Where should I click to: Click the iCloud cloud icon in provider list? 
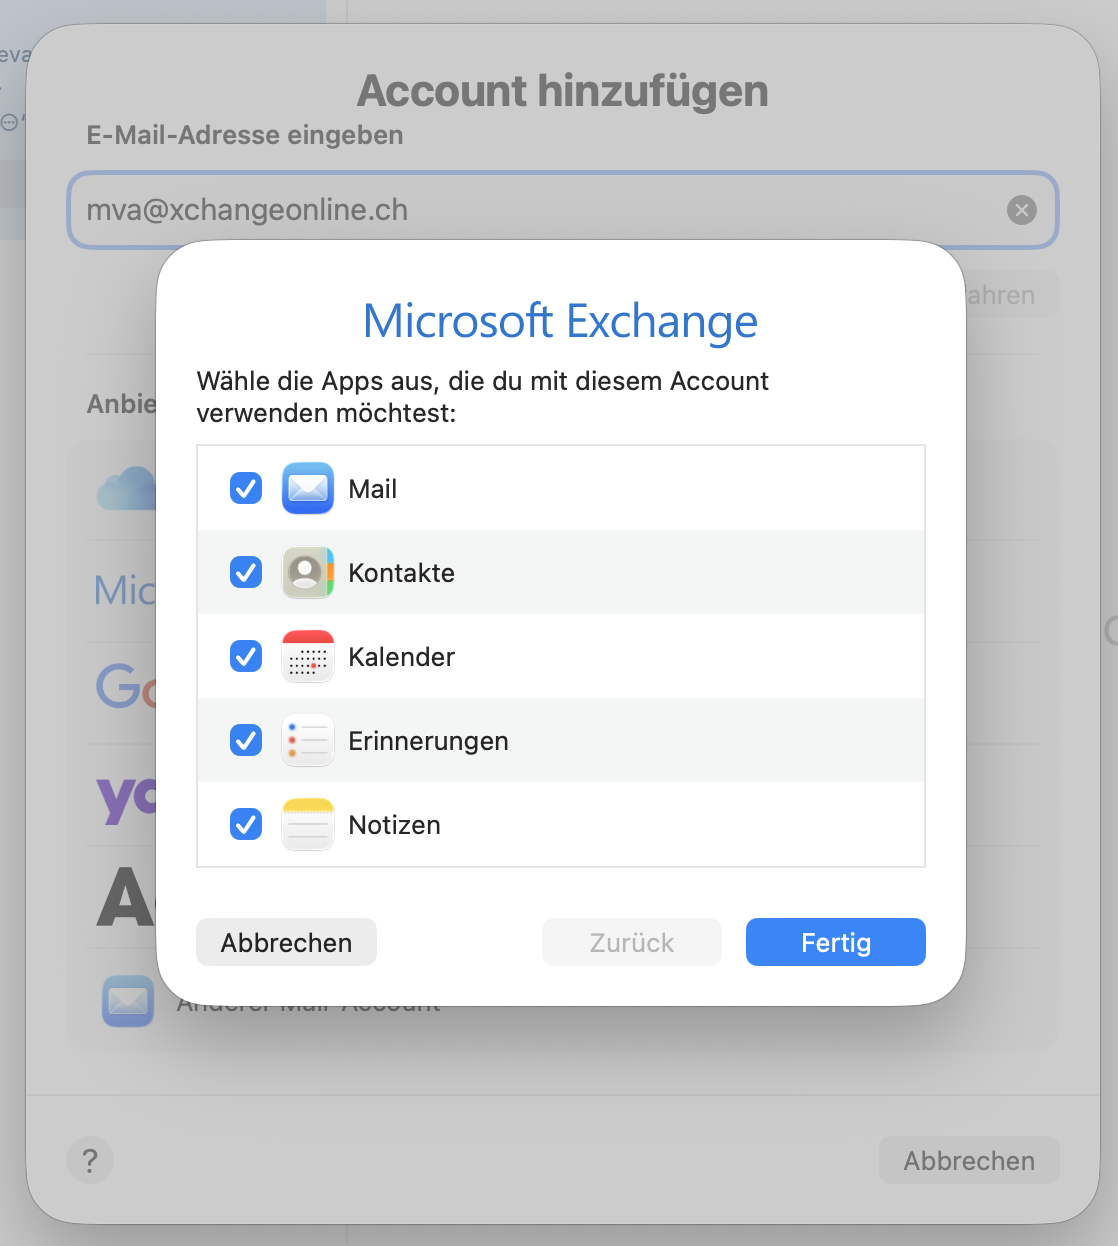pos(127,489)
